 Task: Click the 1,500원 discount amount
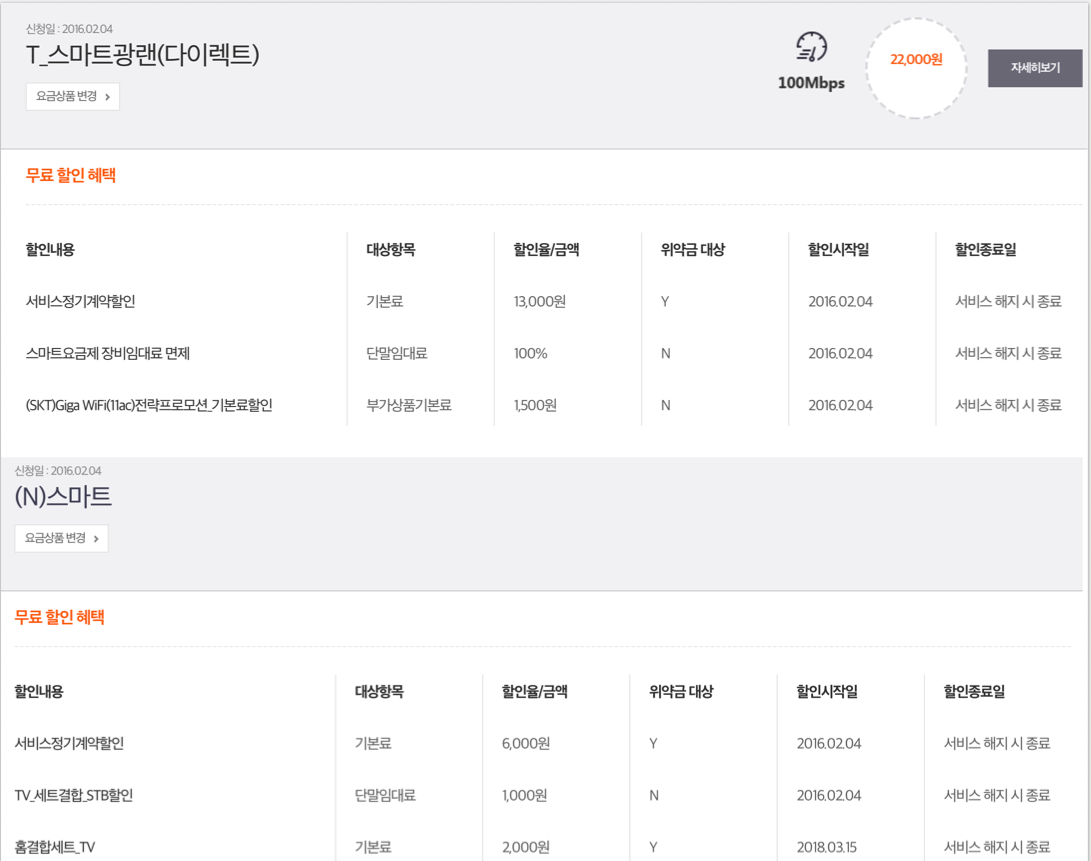pos(535,405)
